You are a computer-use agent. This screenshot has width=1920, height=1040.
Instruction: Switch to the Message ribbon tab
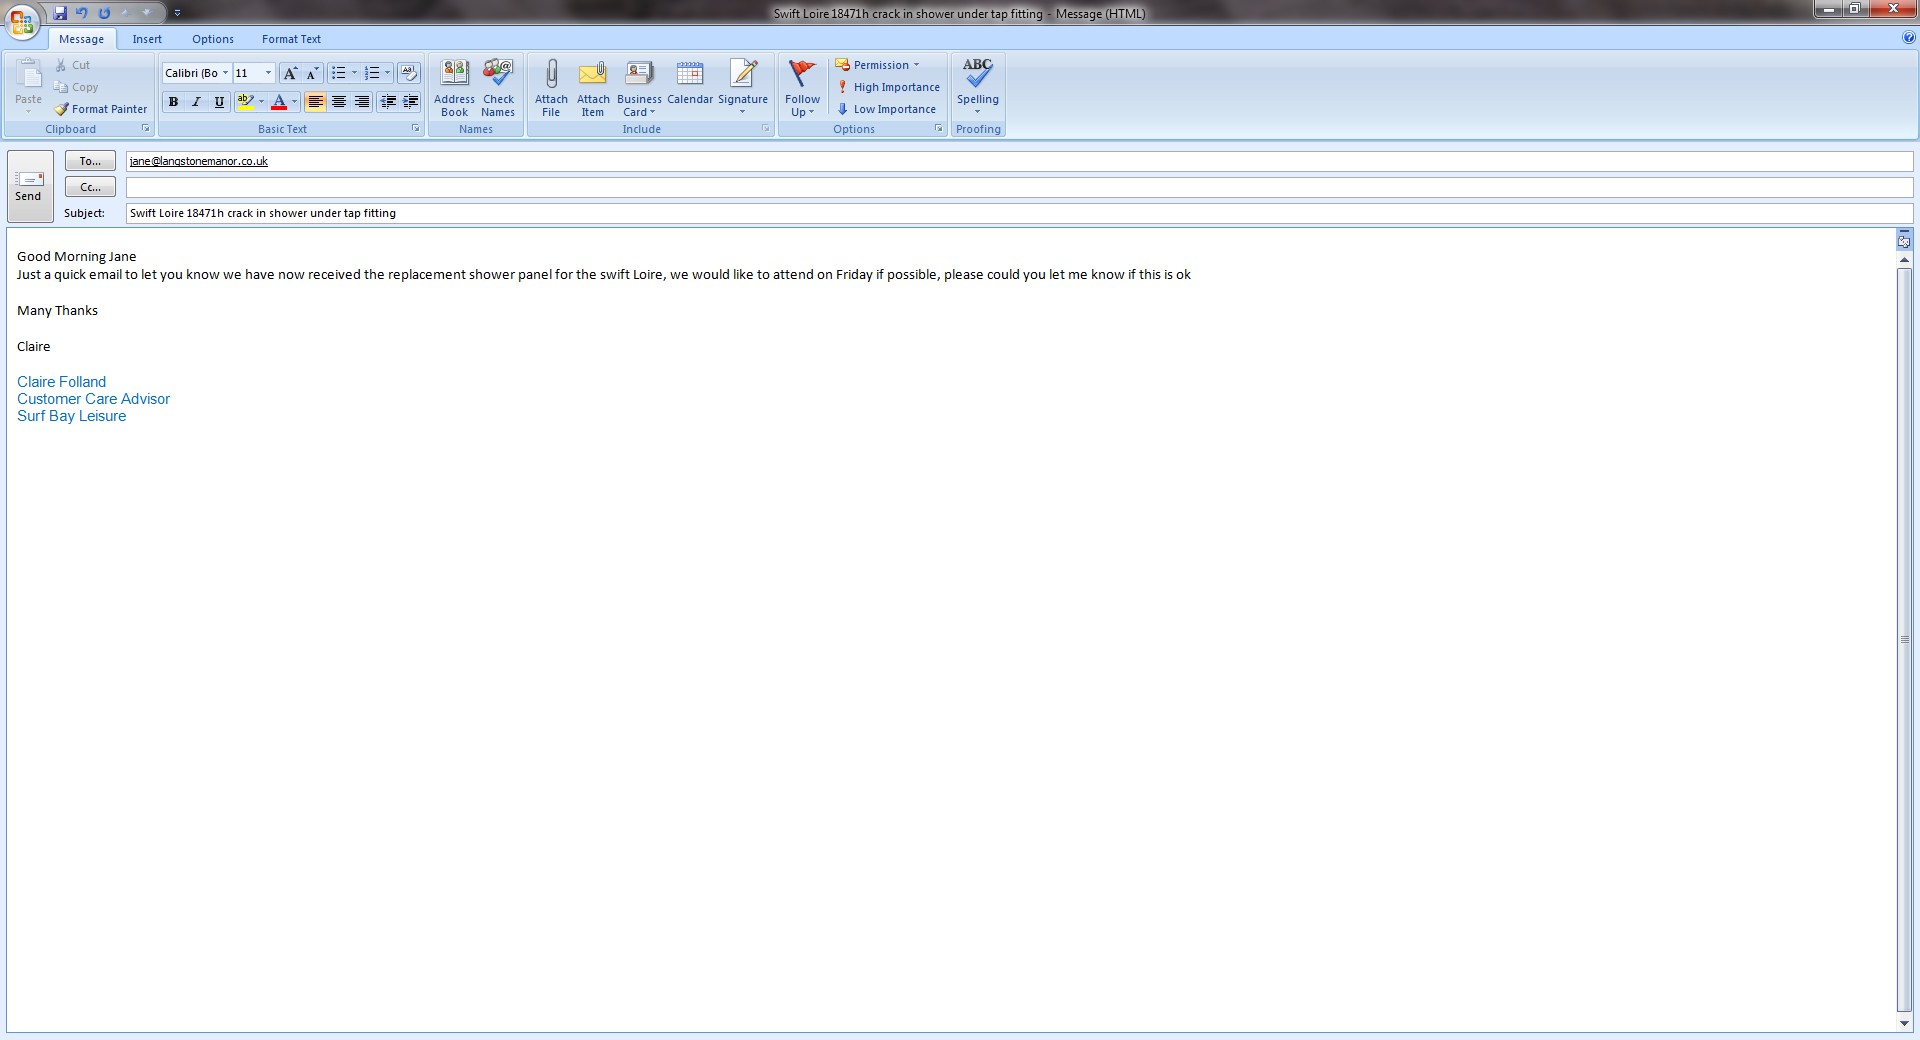point(81,39)
